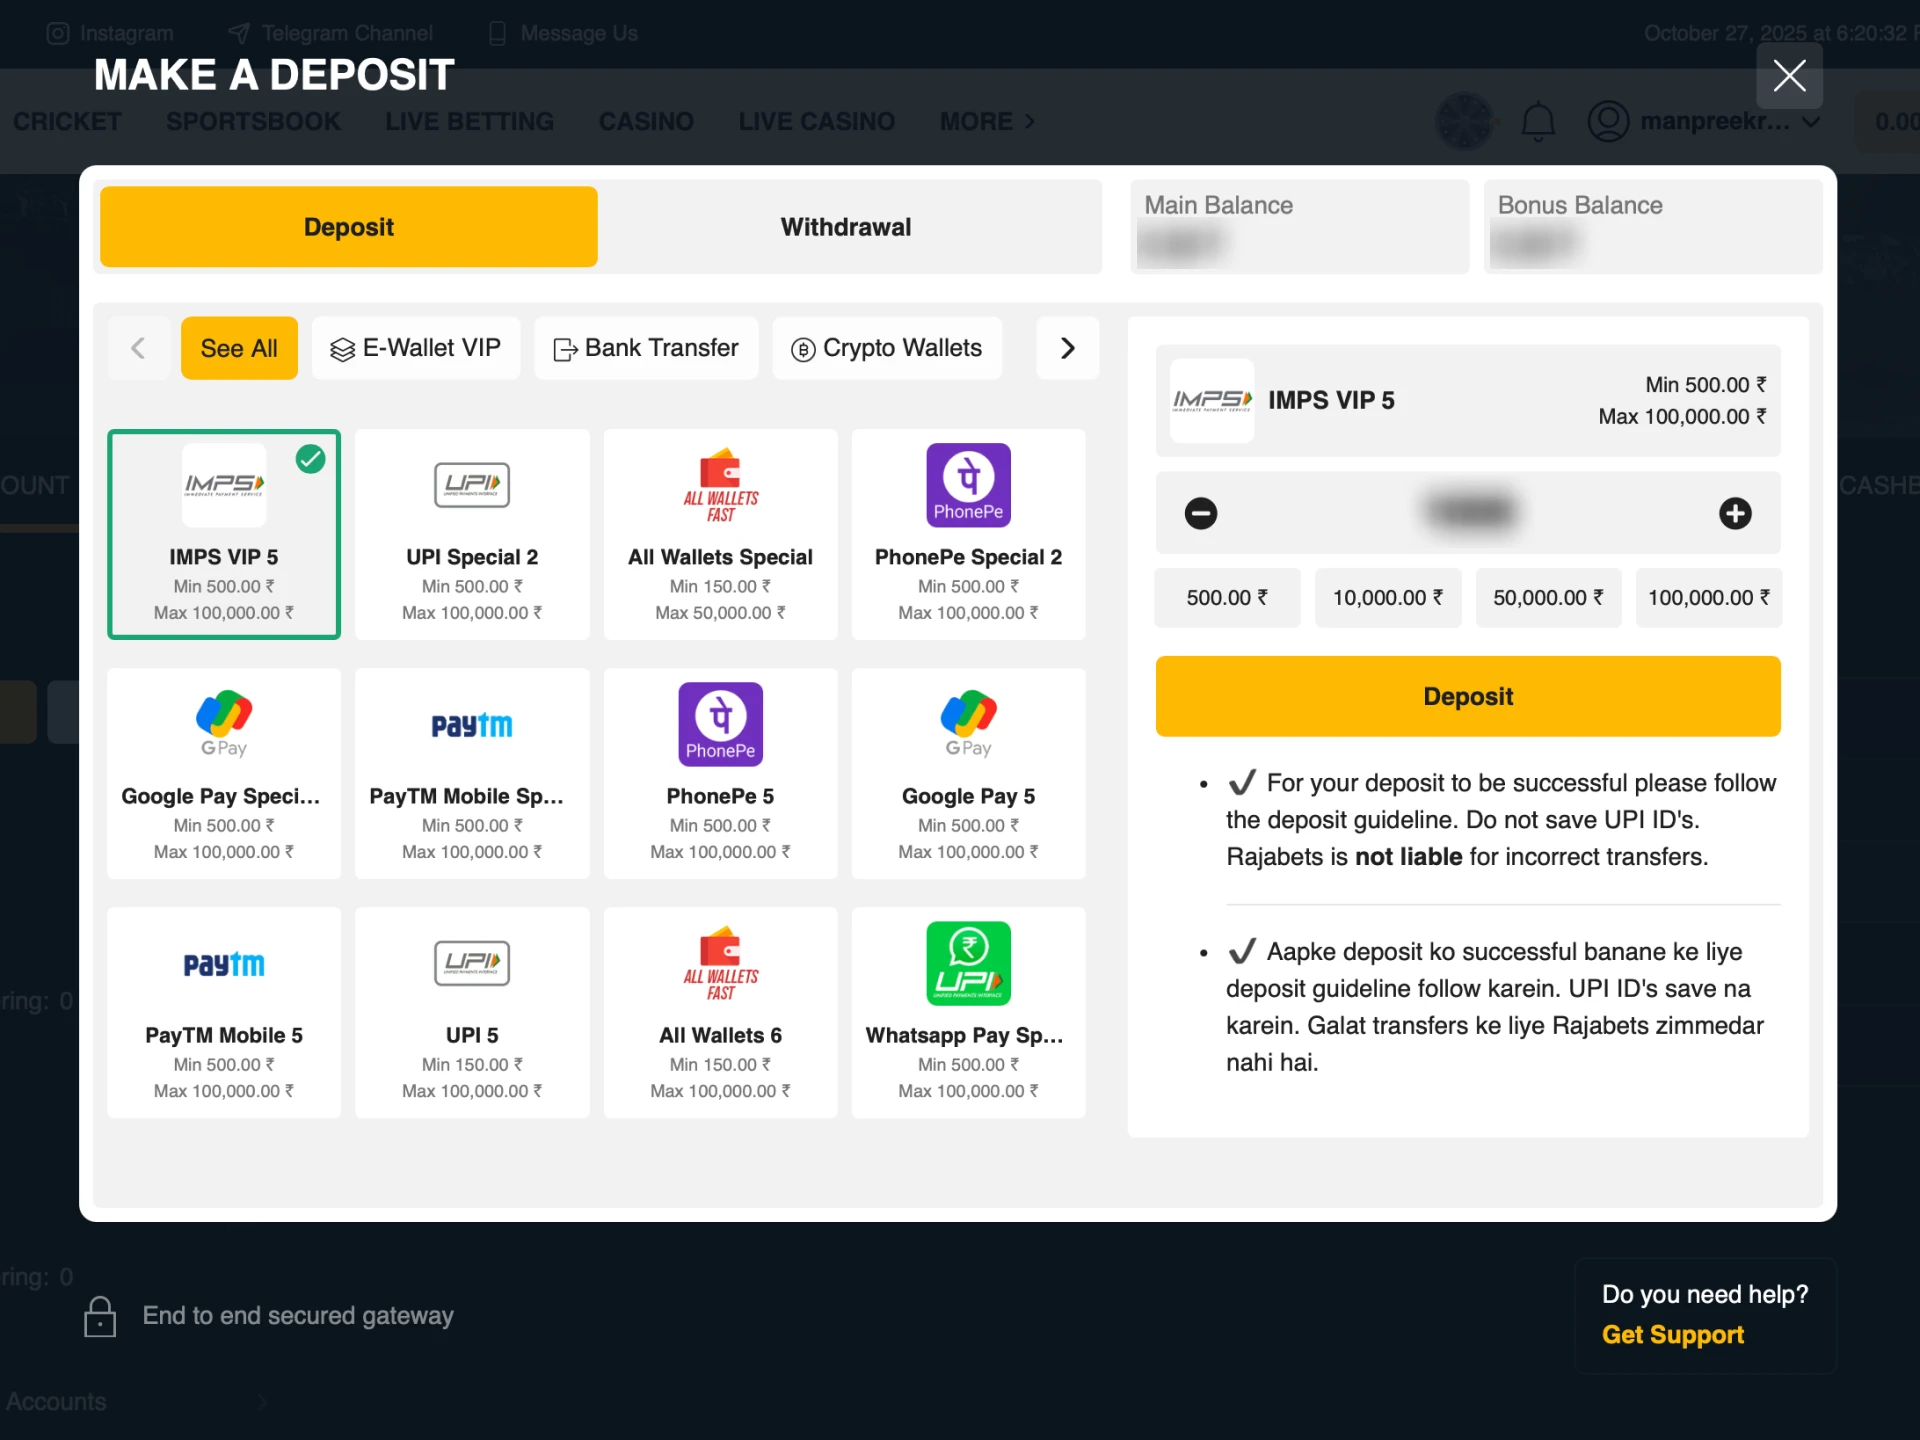Click the Deposit confirmation button
1920x1440 pixels.
pos(1467,696)
